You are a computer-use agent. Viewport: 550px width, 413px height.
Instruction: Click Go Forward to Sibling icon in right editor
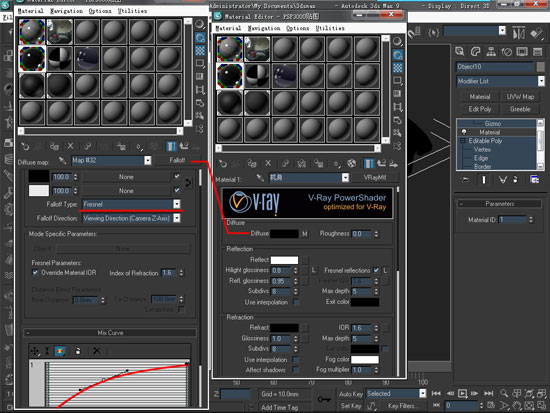point(394,164)
